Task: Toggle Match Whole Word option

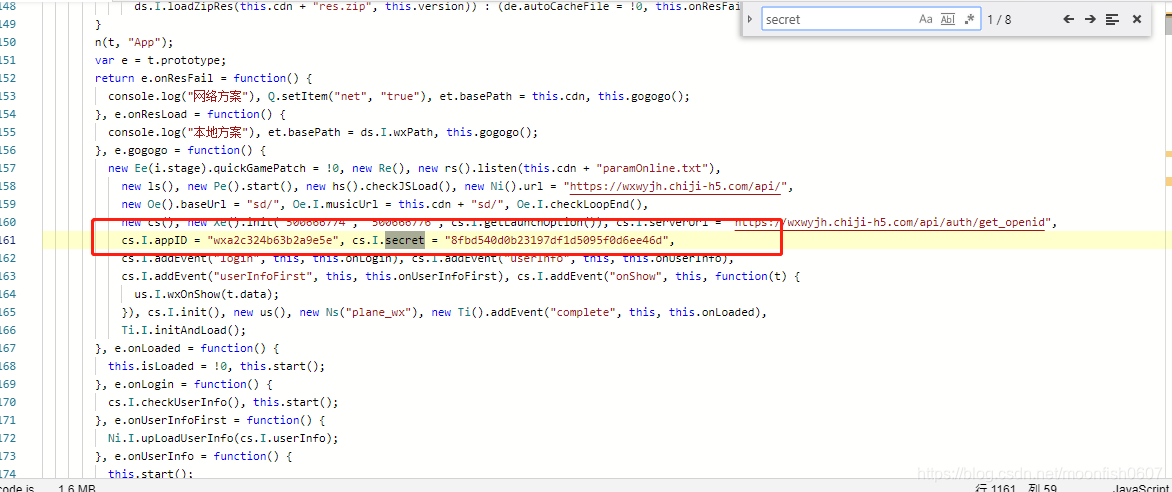Action: pos(948,19)
